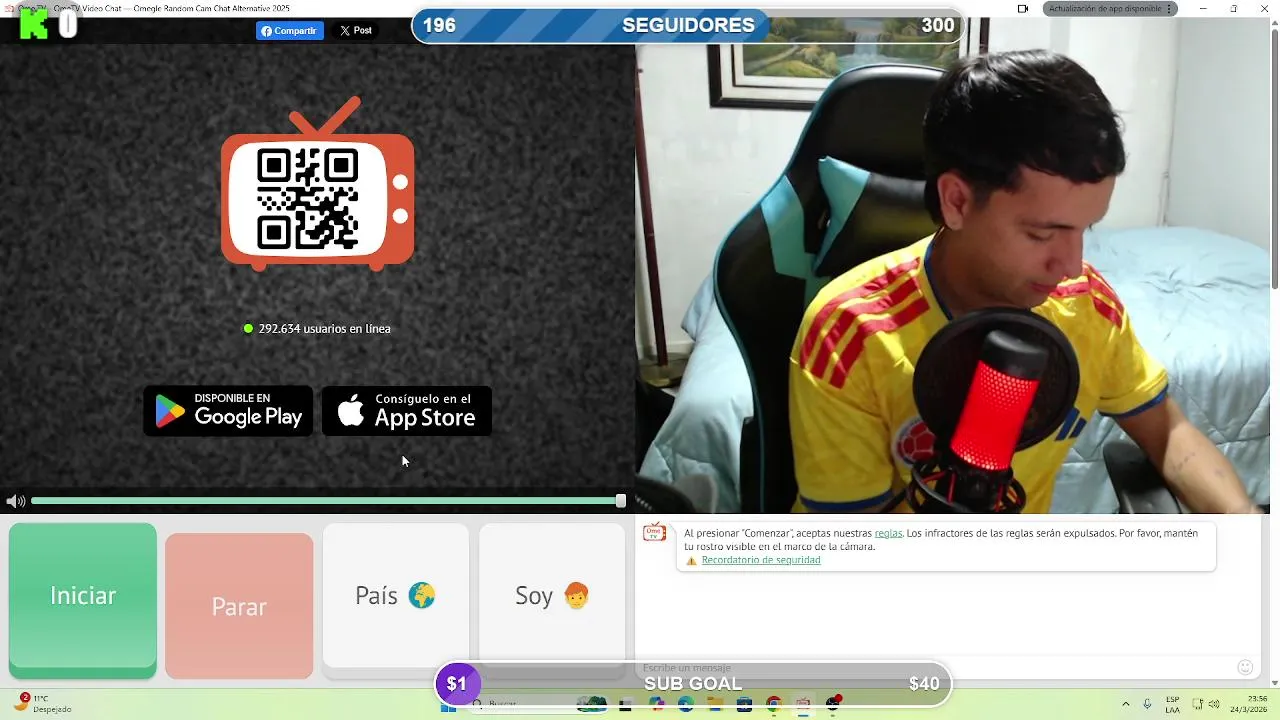This screenshot has height=720, width=1280.
Task: Click the microphone icon in system tray
Action: (x=1147, y=704)
